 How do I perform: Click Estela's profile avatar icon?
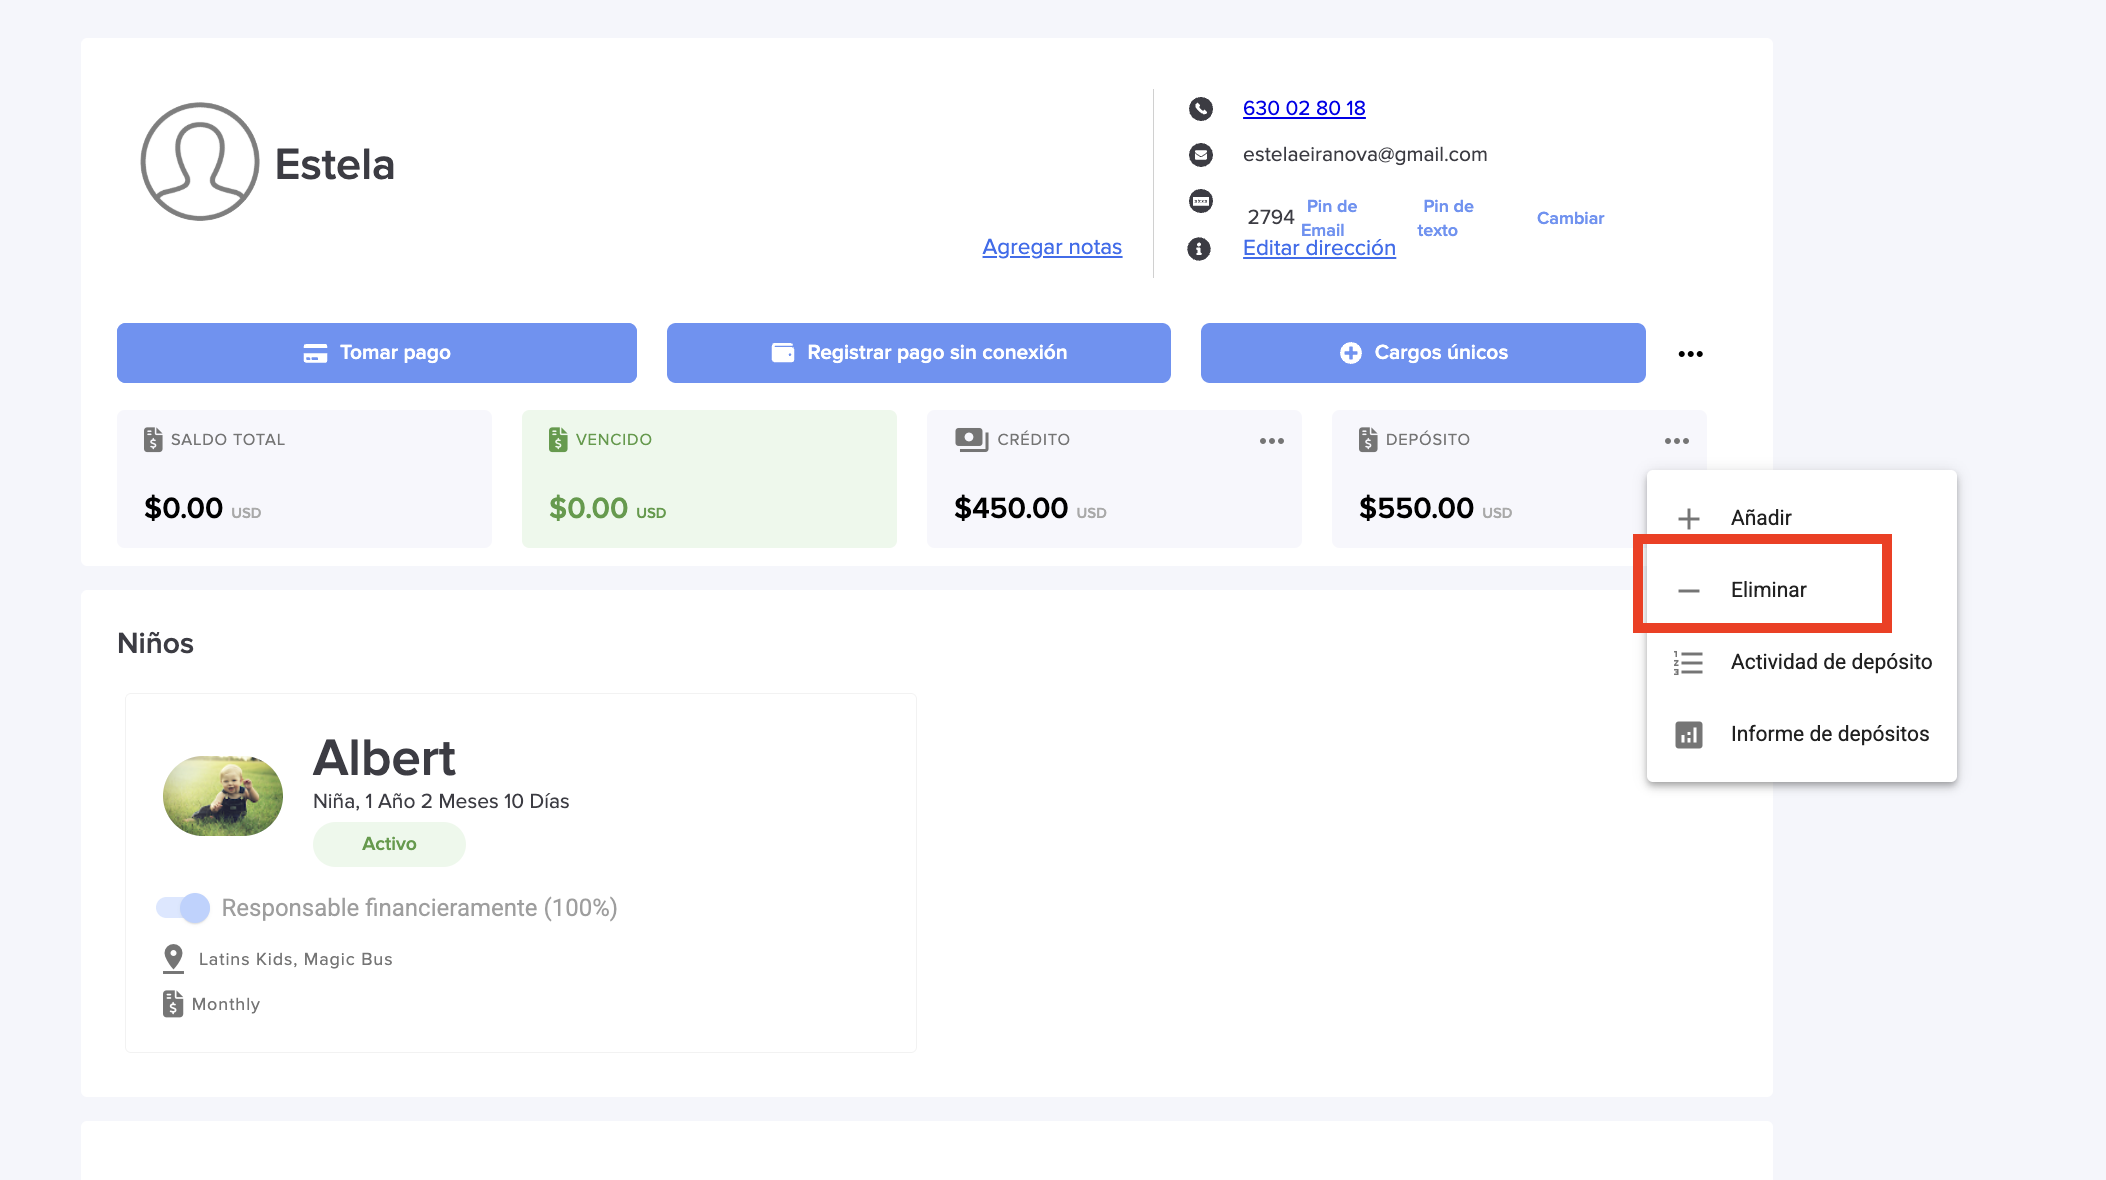[199, 162]
